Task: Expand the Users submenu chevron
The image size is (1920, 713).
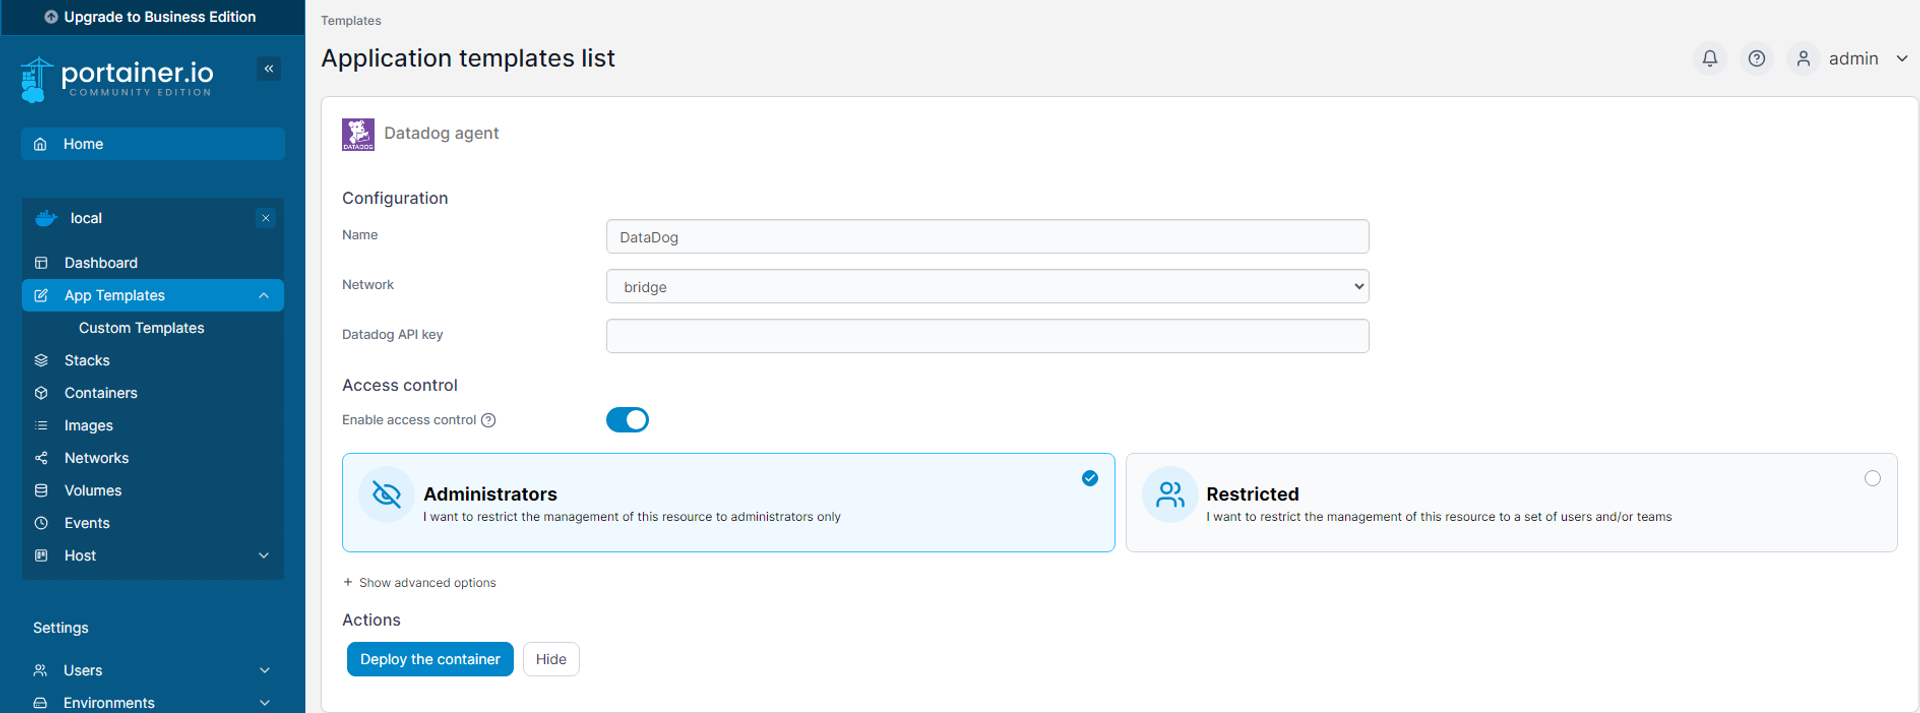Action: click(x=264, y=670)
